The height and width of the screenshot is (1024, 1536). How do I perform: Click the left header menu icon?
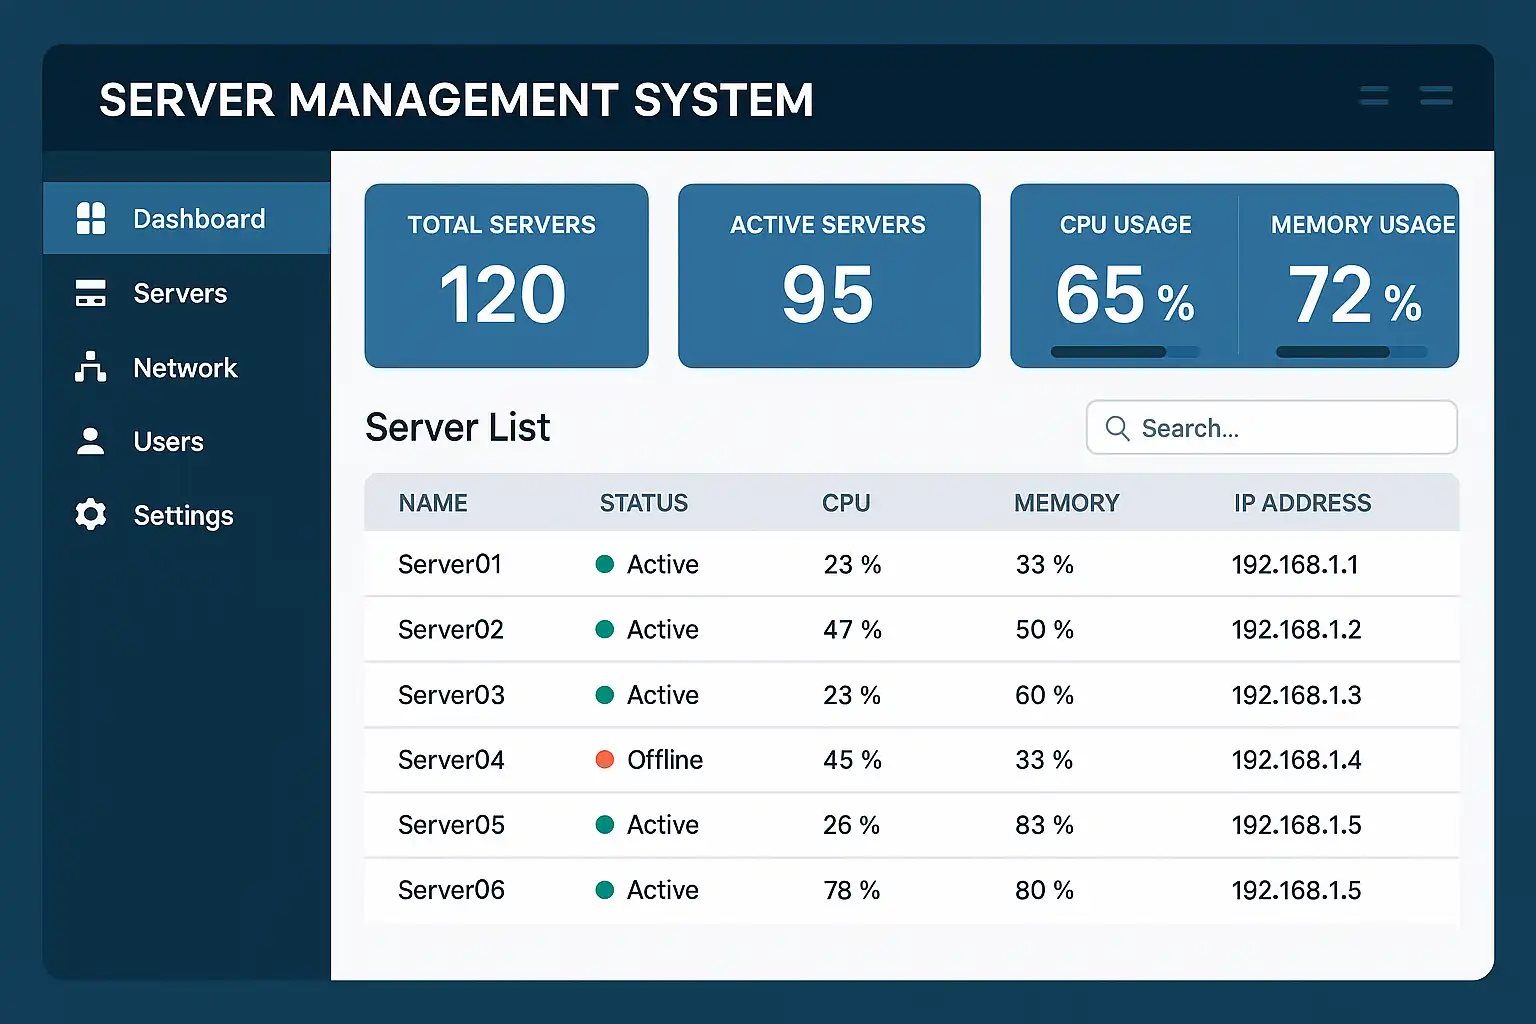coord(1374,96)
